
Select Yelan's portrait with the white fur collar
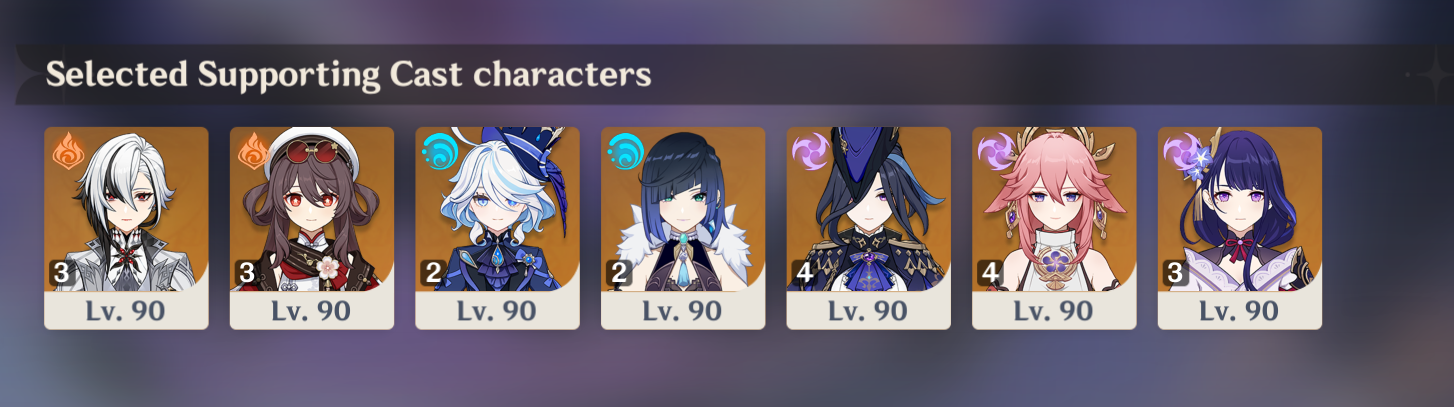coord(683,209)
